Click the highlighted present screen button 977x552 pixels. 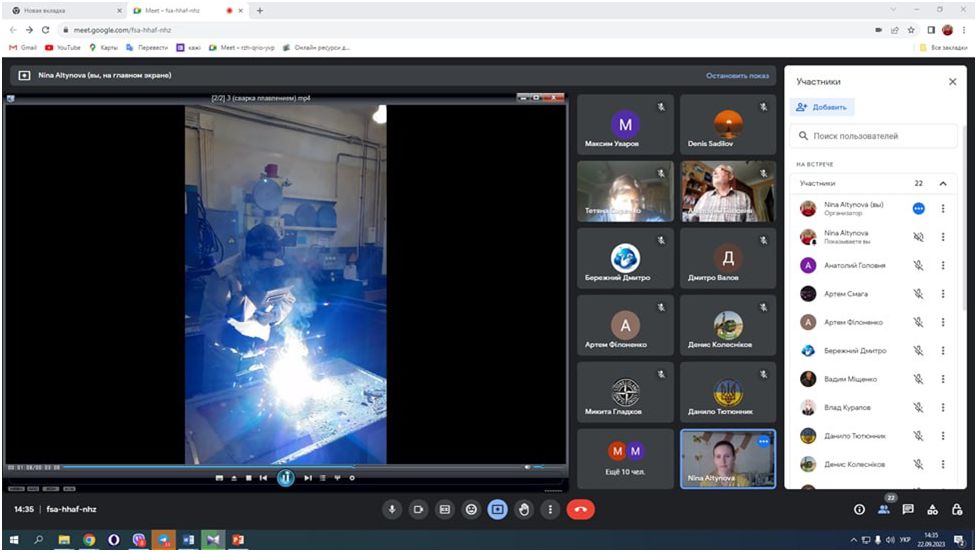pyautogui.click(x=497, y=510)
